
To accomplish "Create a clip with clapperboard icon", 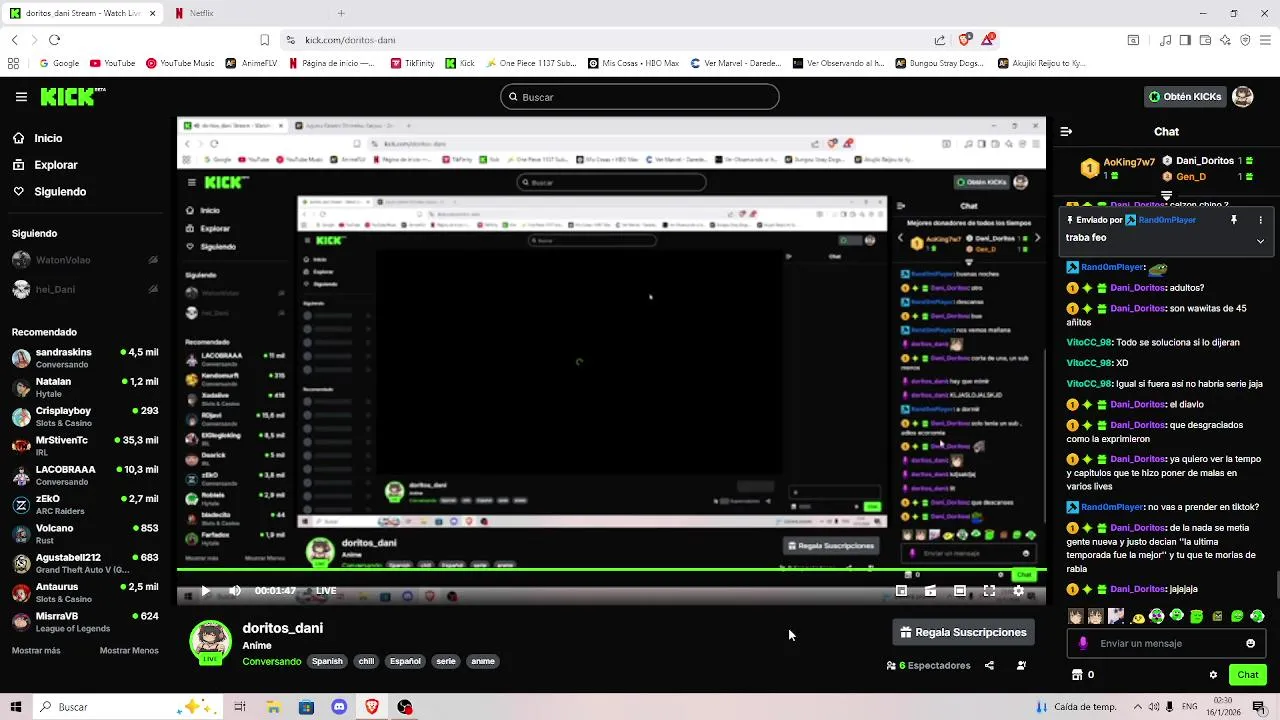I will (930, 591).
